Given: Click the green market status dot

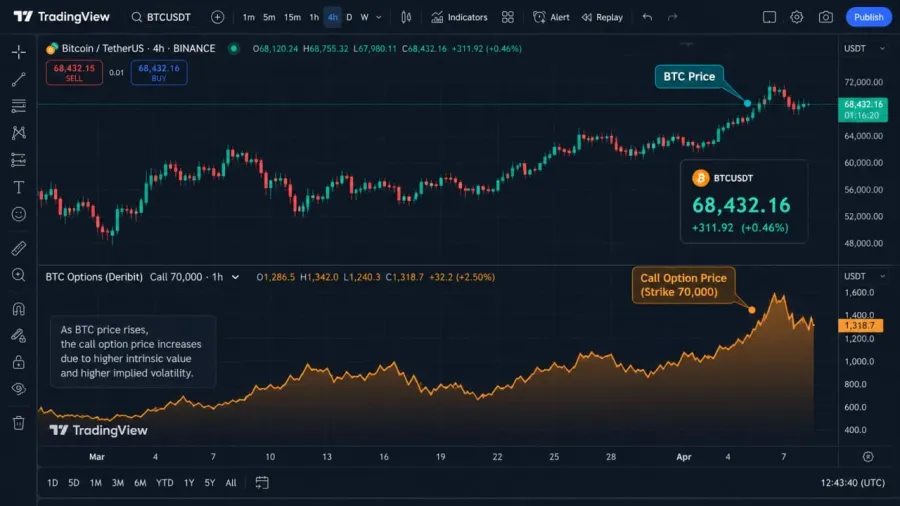Looking at the screenshot, I should 234,49.
